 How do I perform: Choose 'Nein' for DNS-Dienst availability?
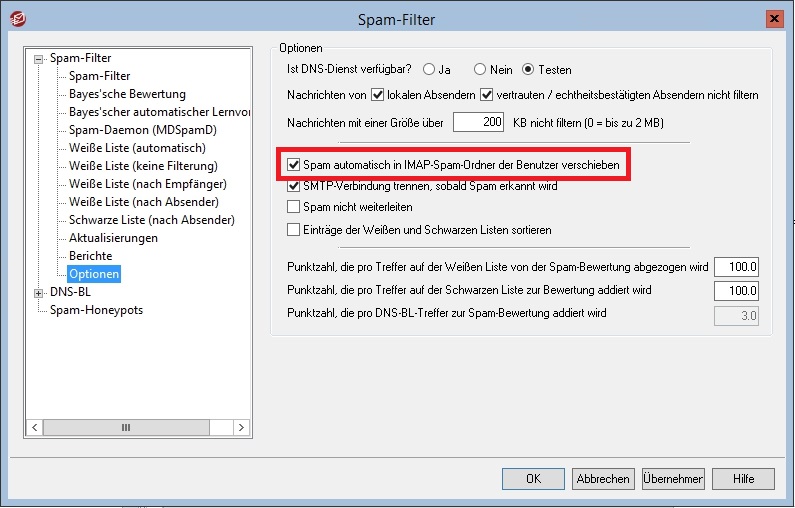(x=480, y=70)
